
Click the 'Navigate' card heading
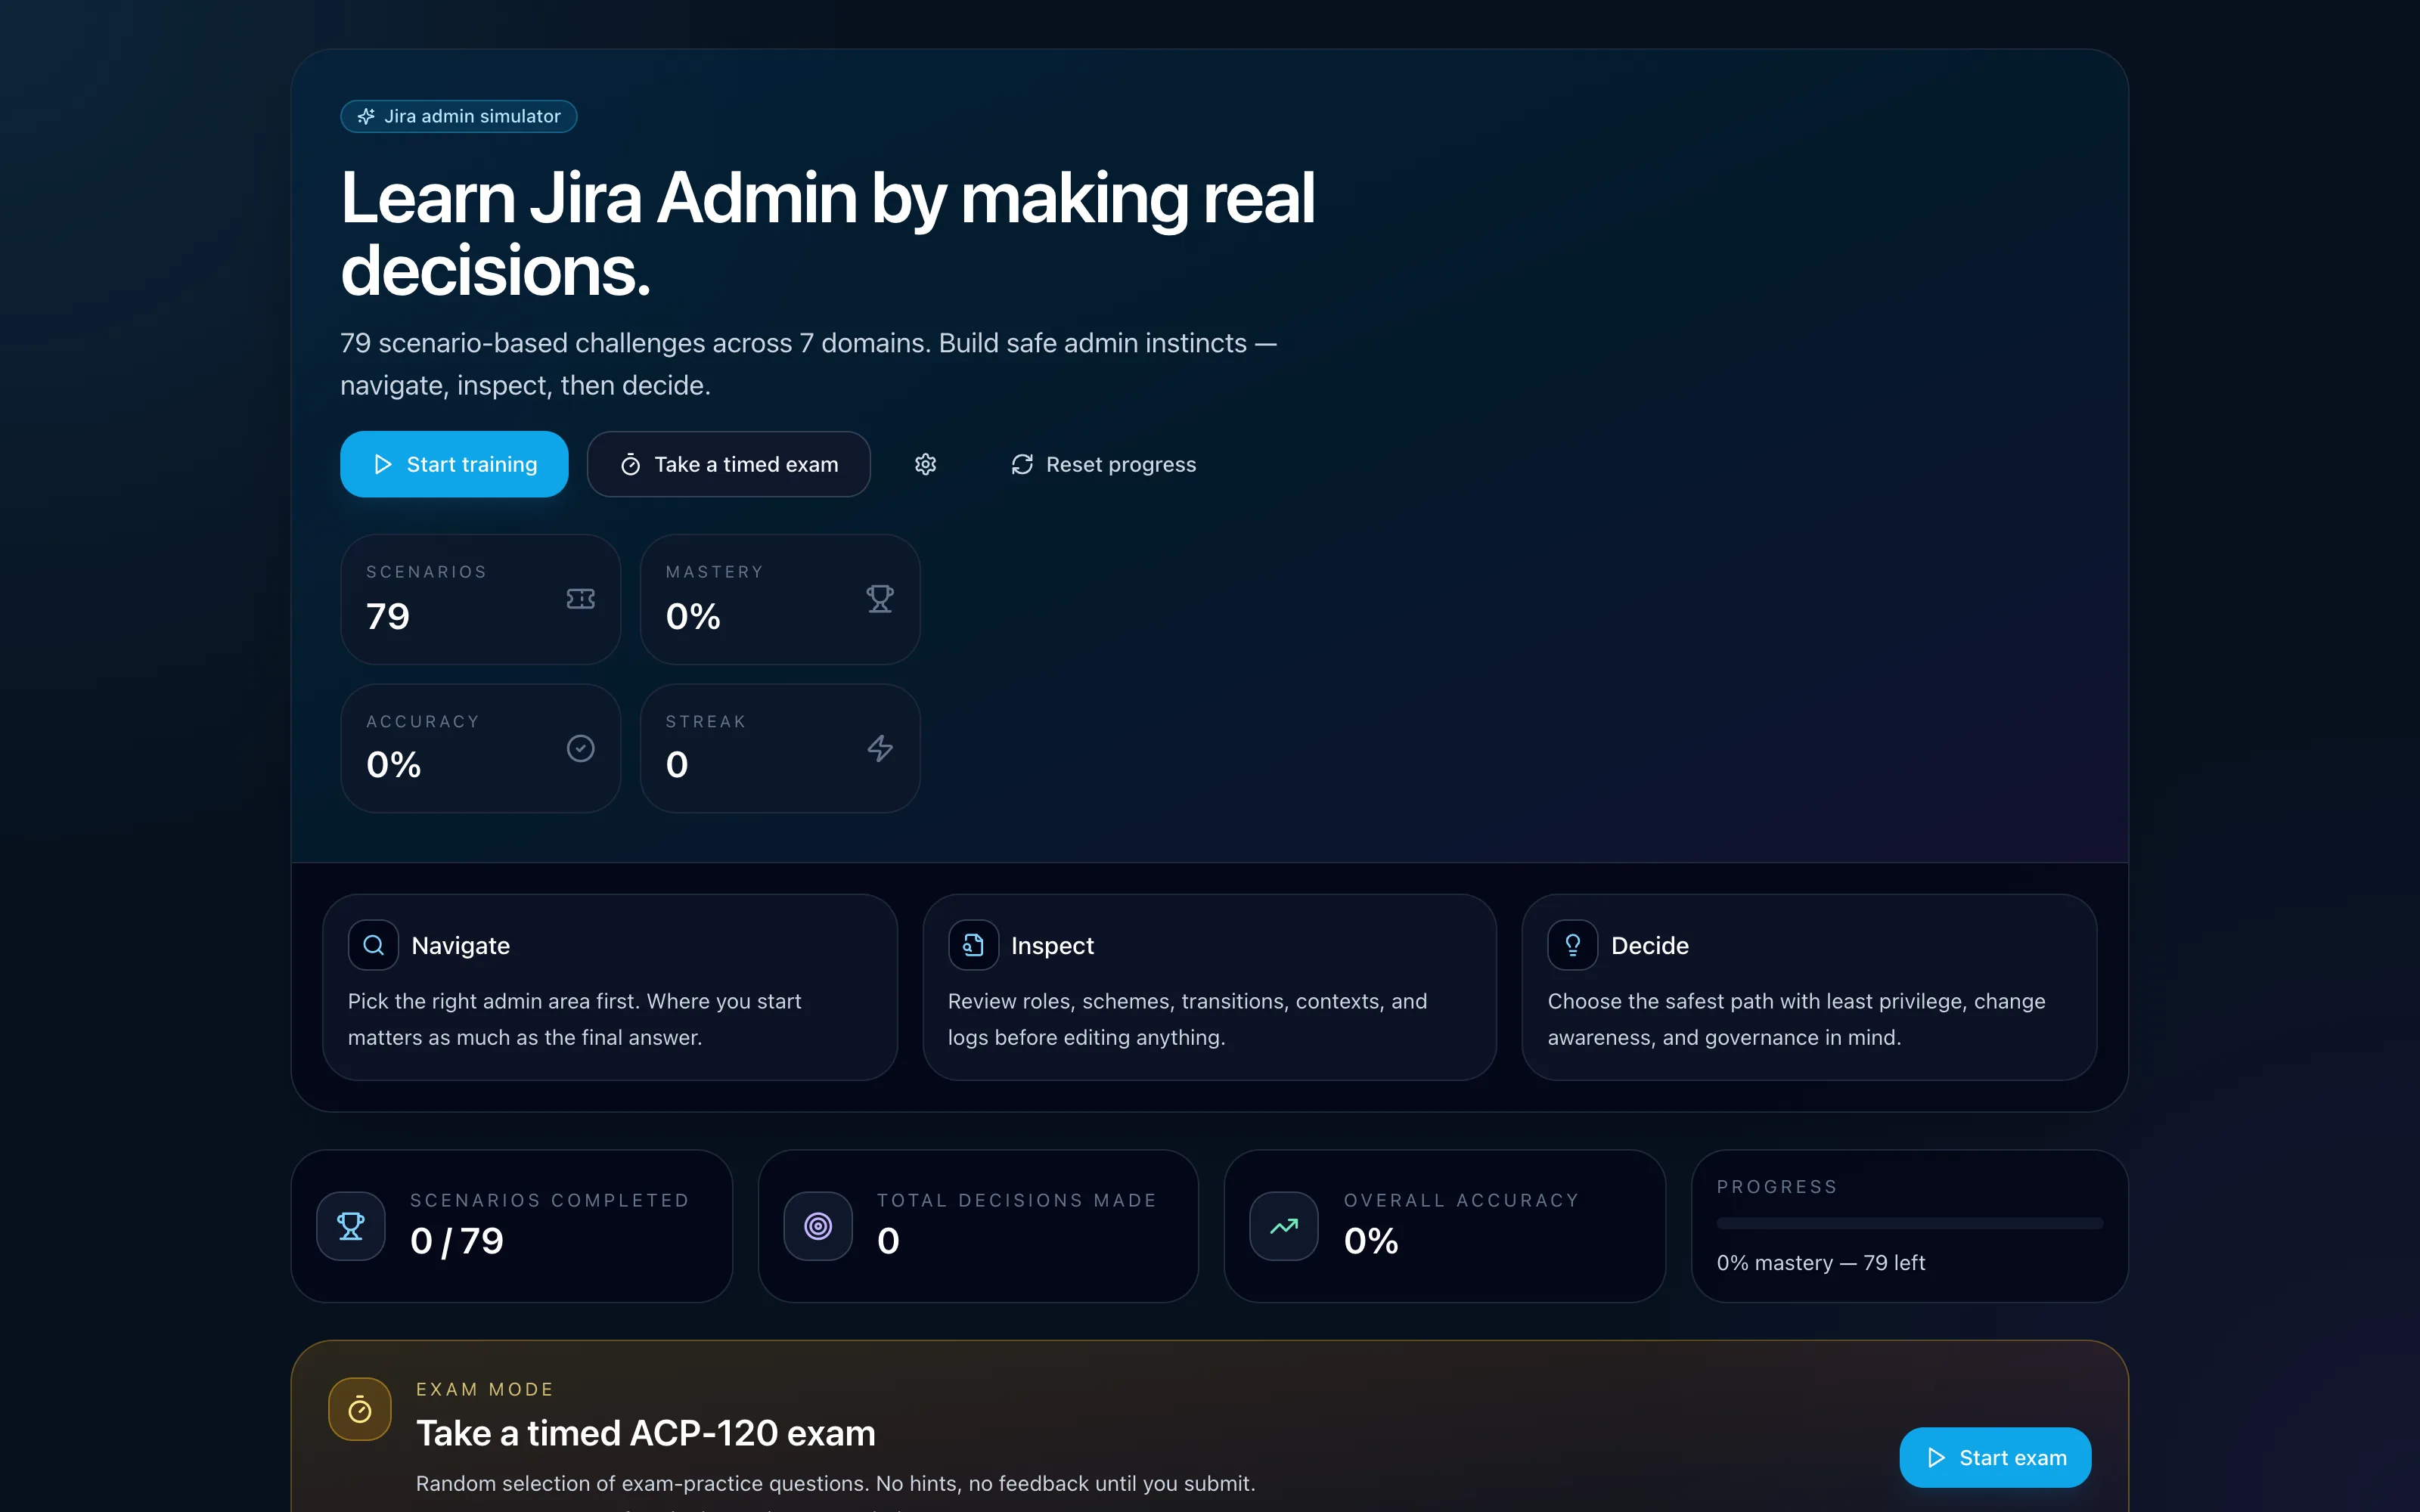click(461, 945)
